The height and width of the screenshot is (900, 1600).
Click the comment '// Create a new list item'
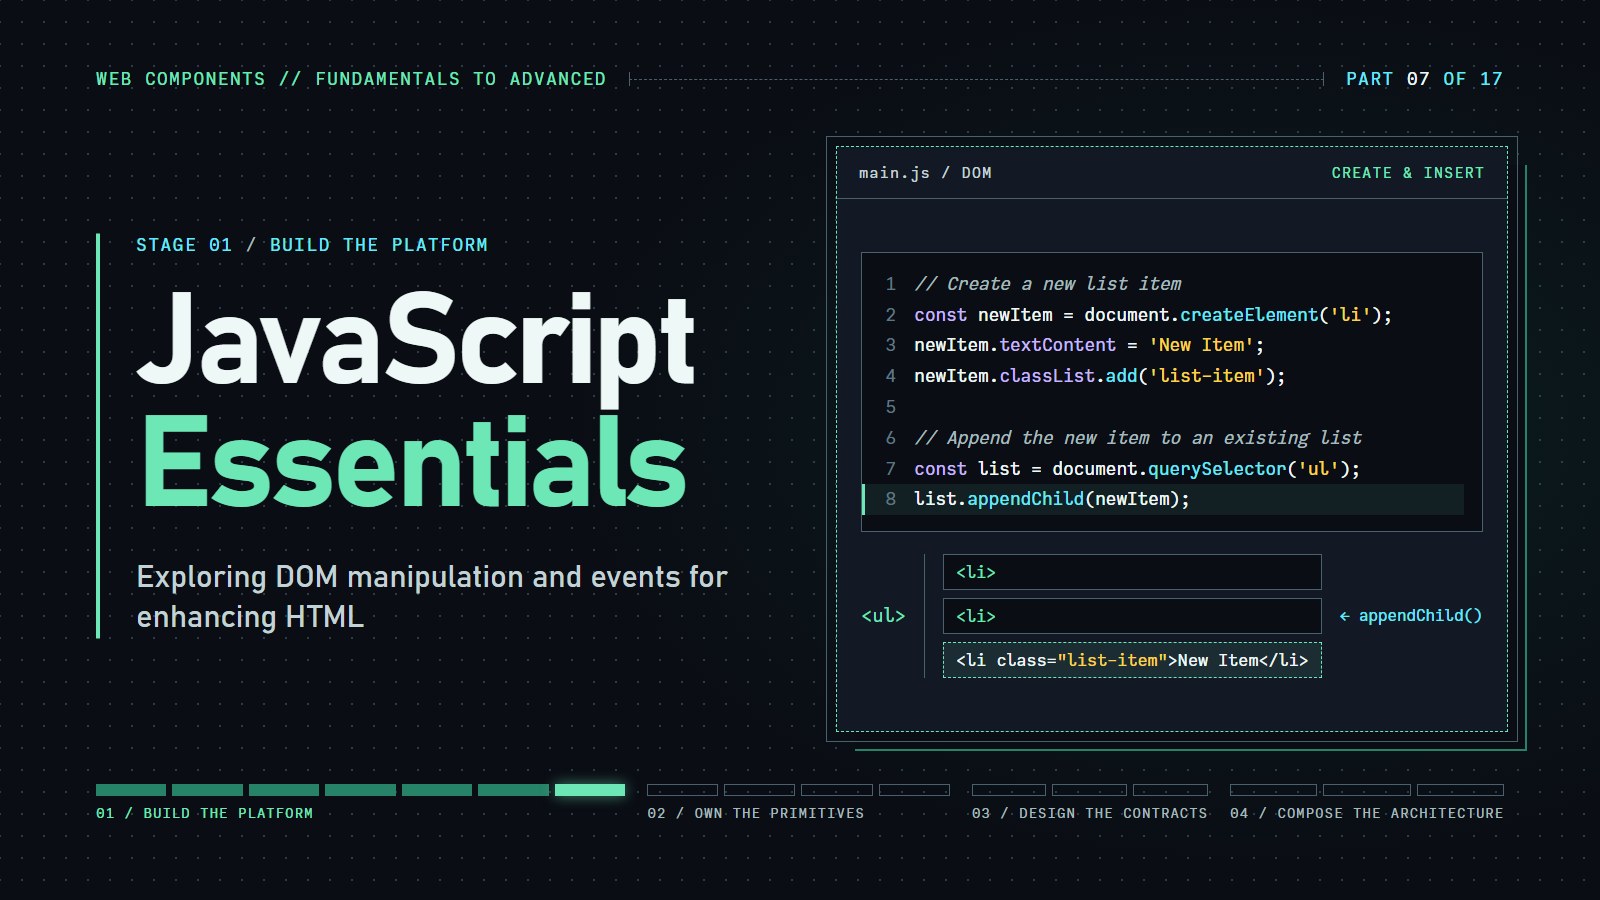click(1048, 284)
